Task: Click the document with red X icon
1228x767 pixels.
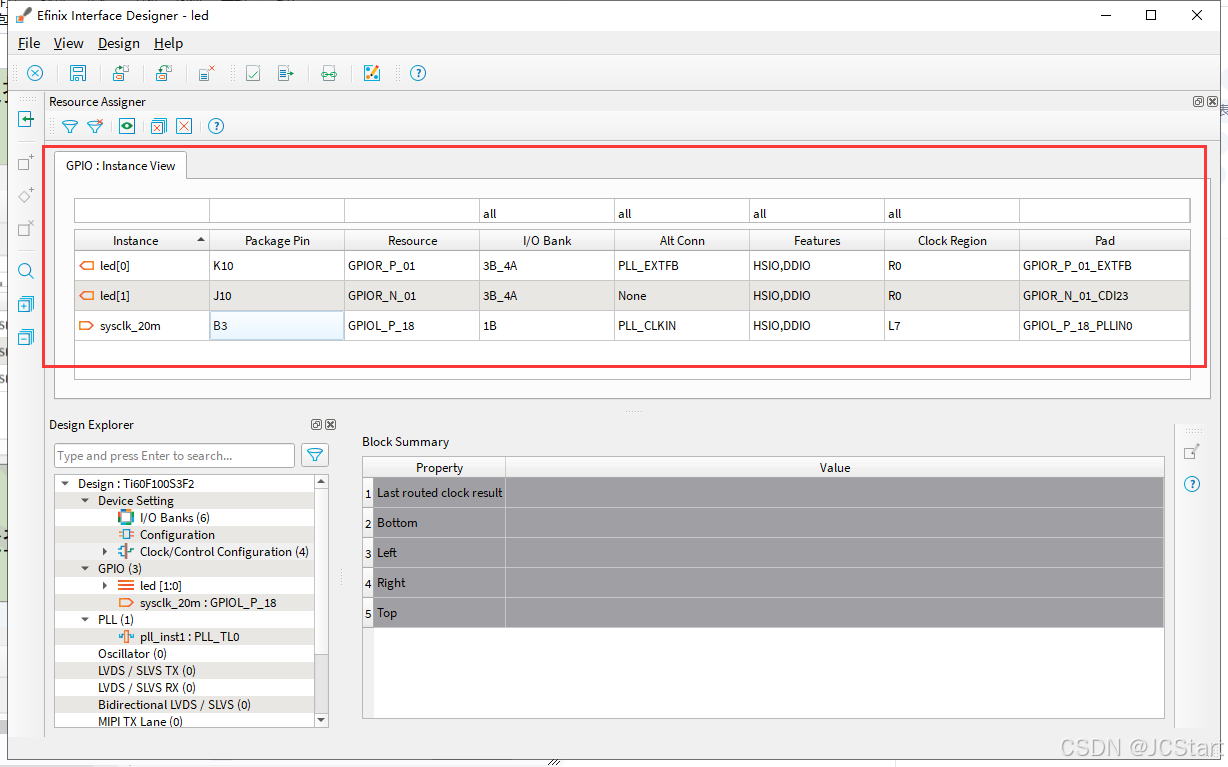Action: click(207, 73)
